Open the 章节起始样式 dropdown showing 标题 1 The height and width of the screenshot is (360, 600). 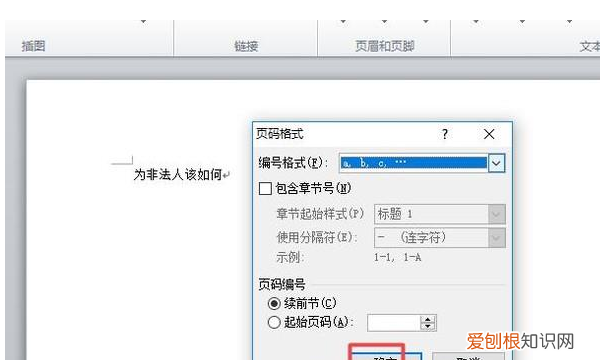tap(439, 214)
